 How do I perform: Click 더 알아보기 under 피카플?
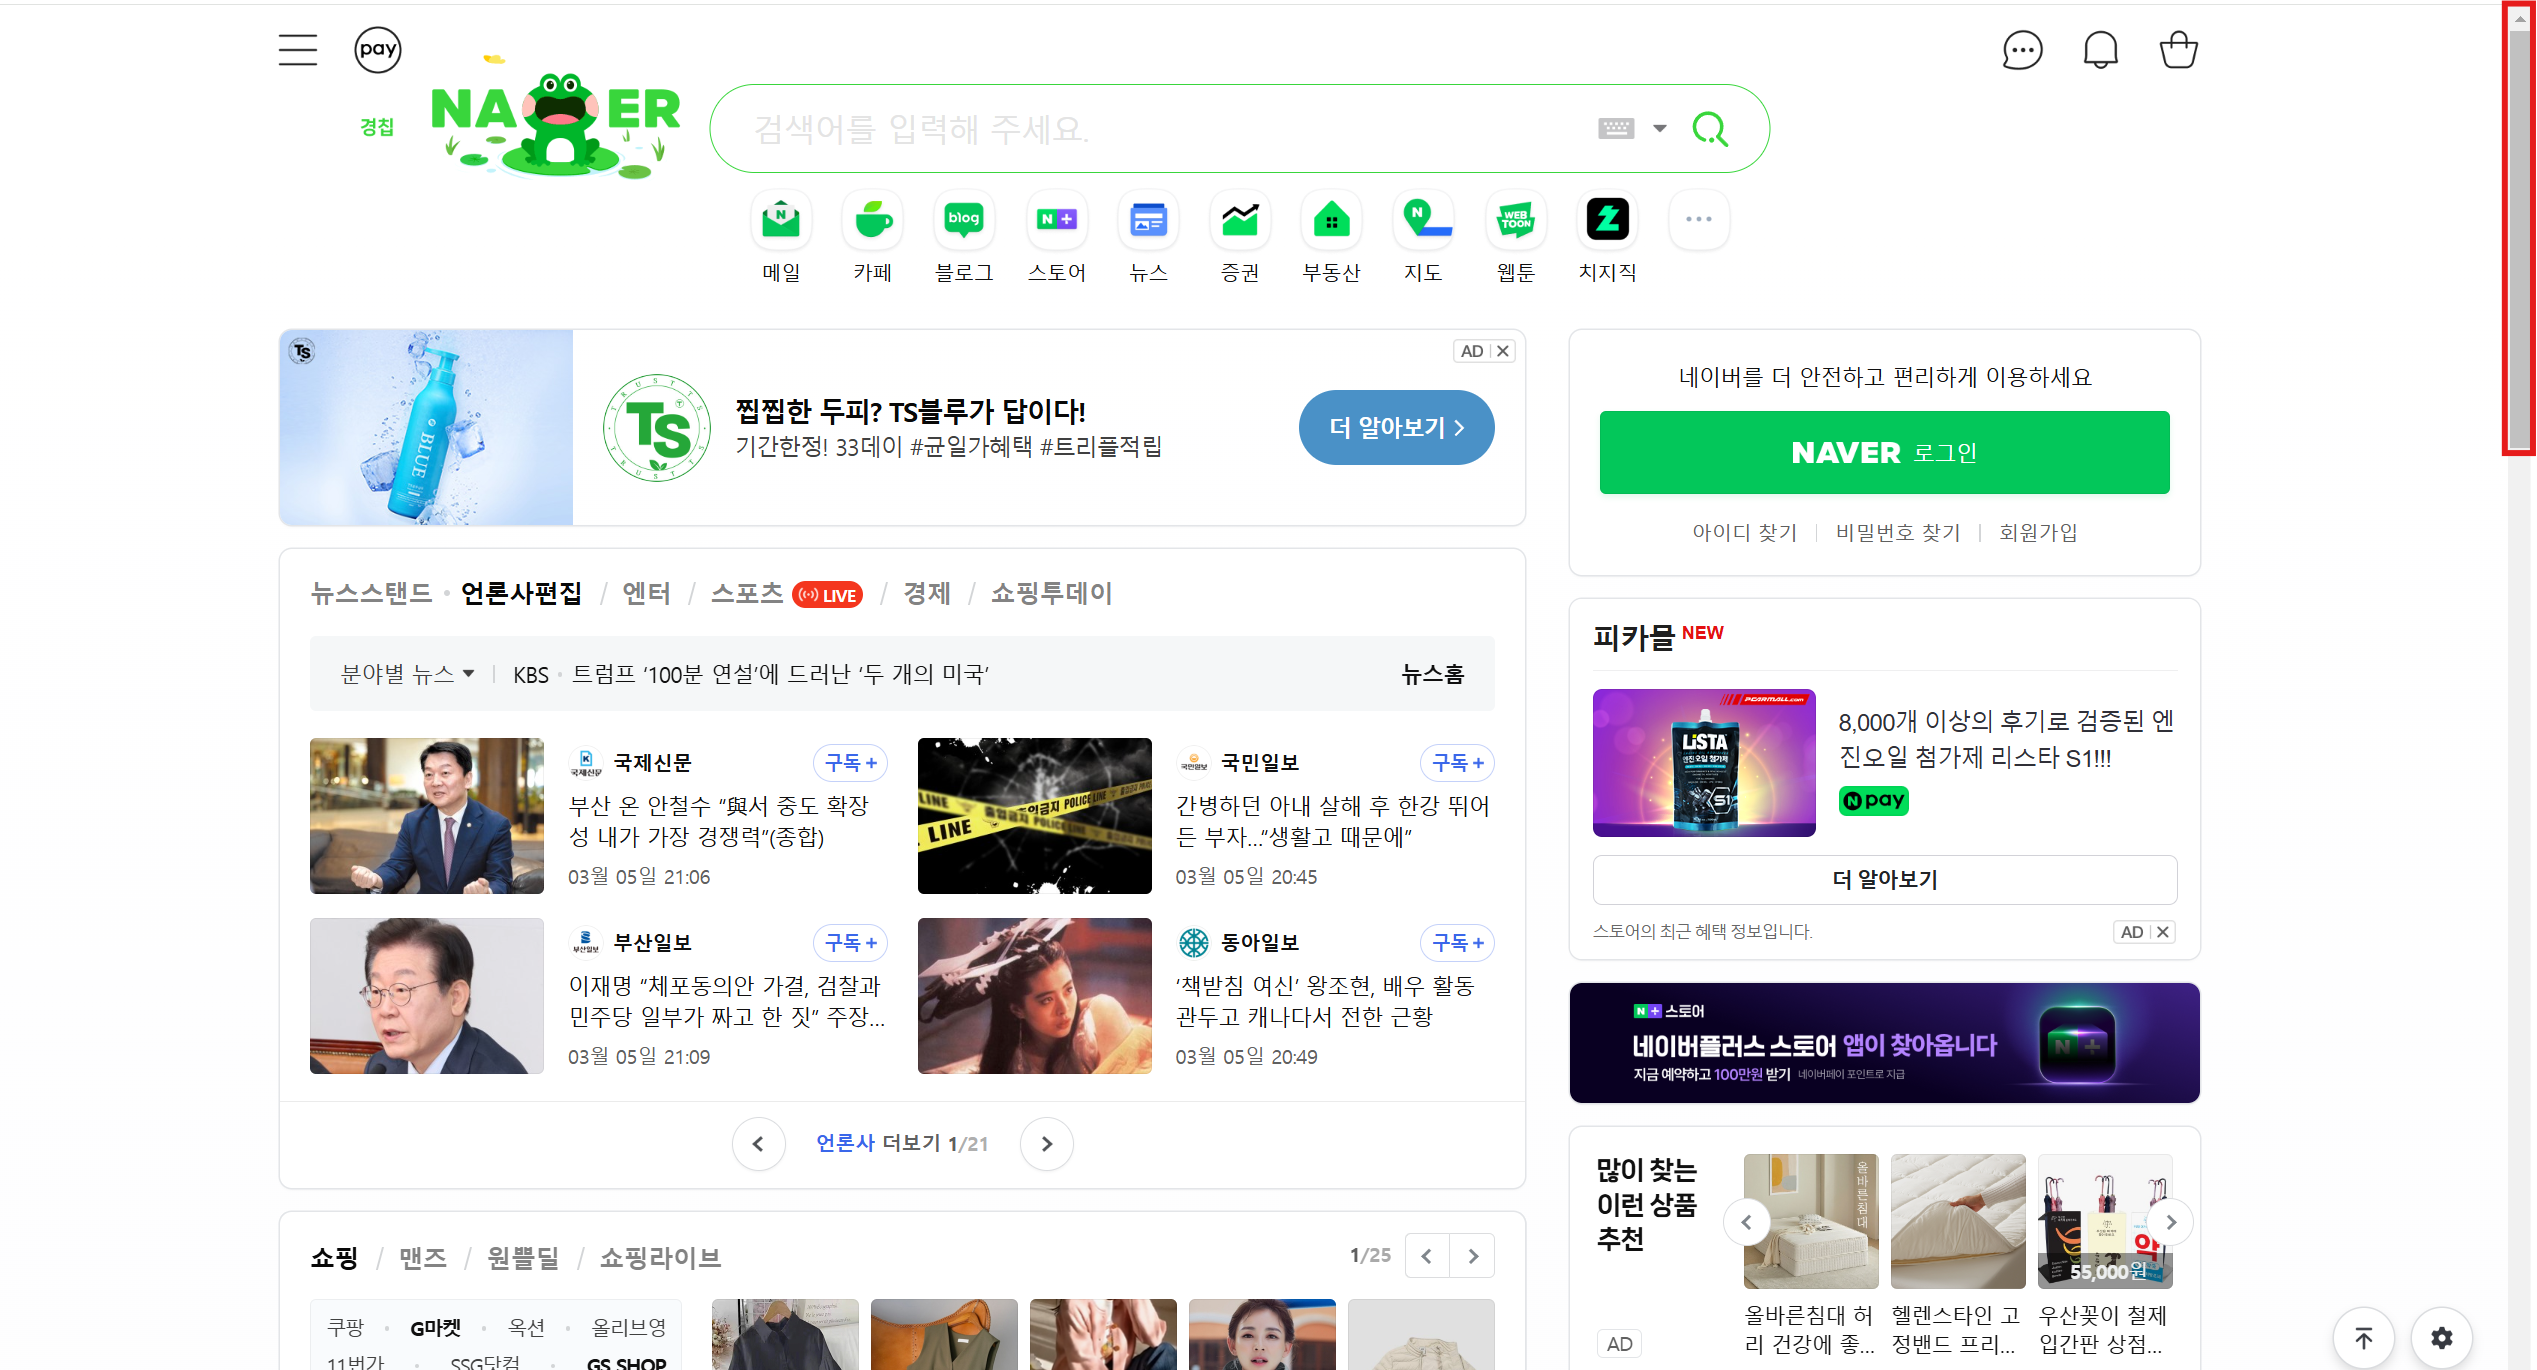(1884, 880)
